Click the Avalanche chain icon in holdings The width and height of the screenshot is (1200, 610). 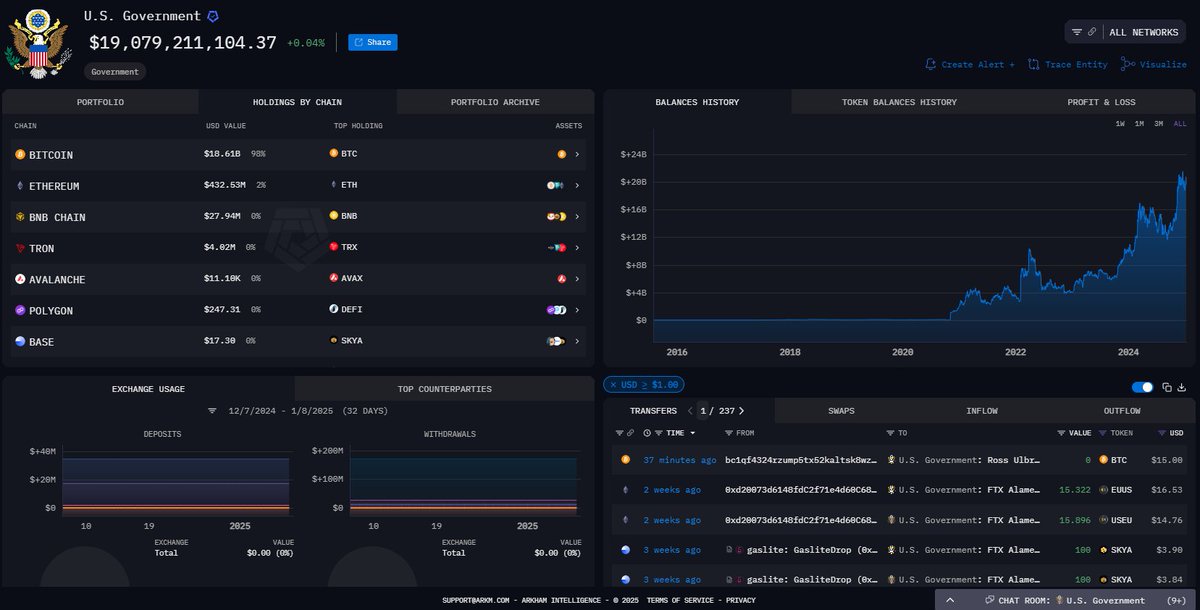(x=19, y=279)
